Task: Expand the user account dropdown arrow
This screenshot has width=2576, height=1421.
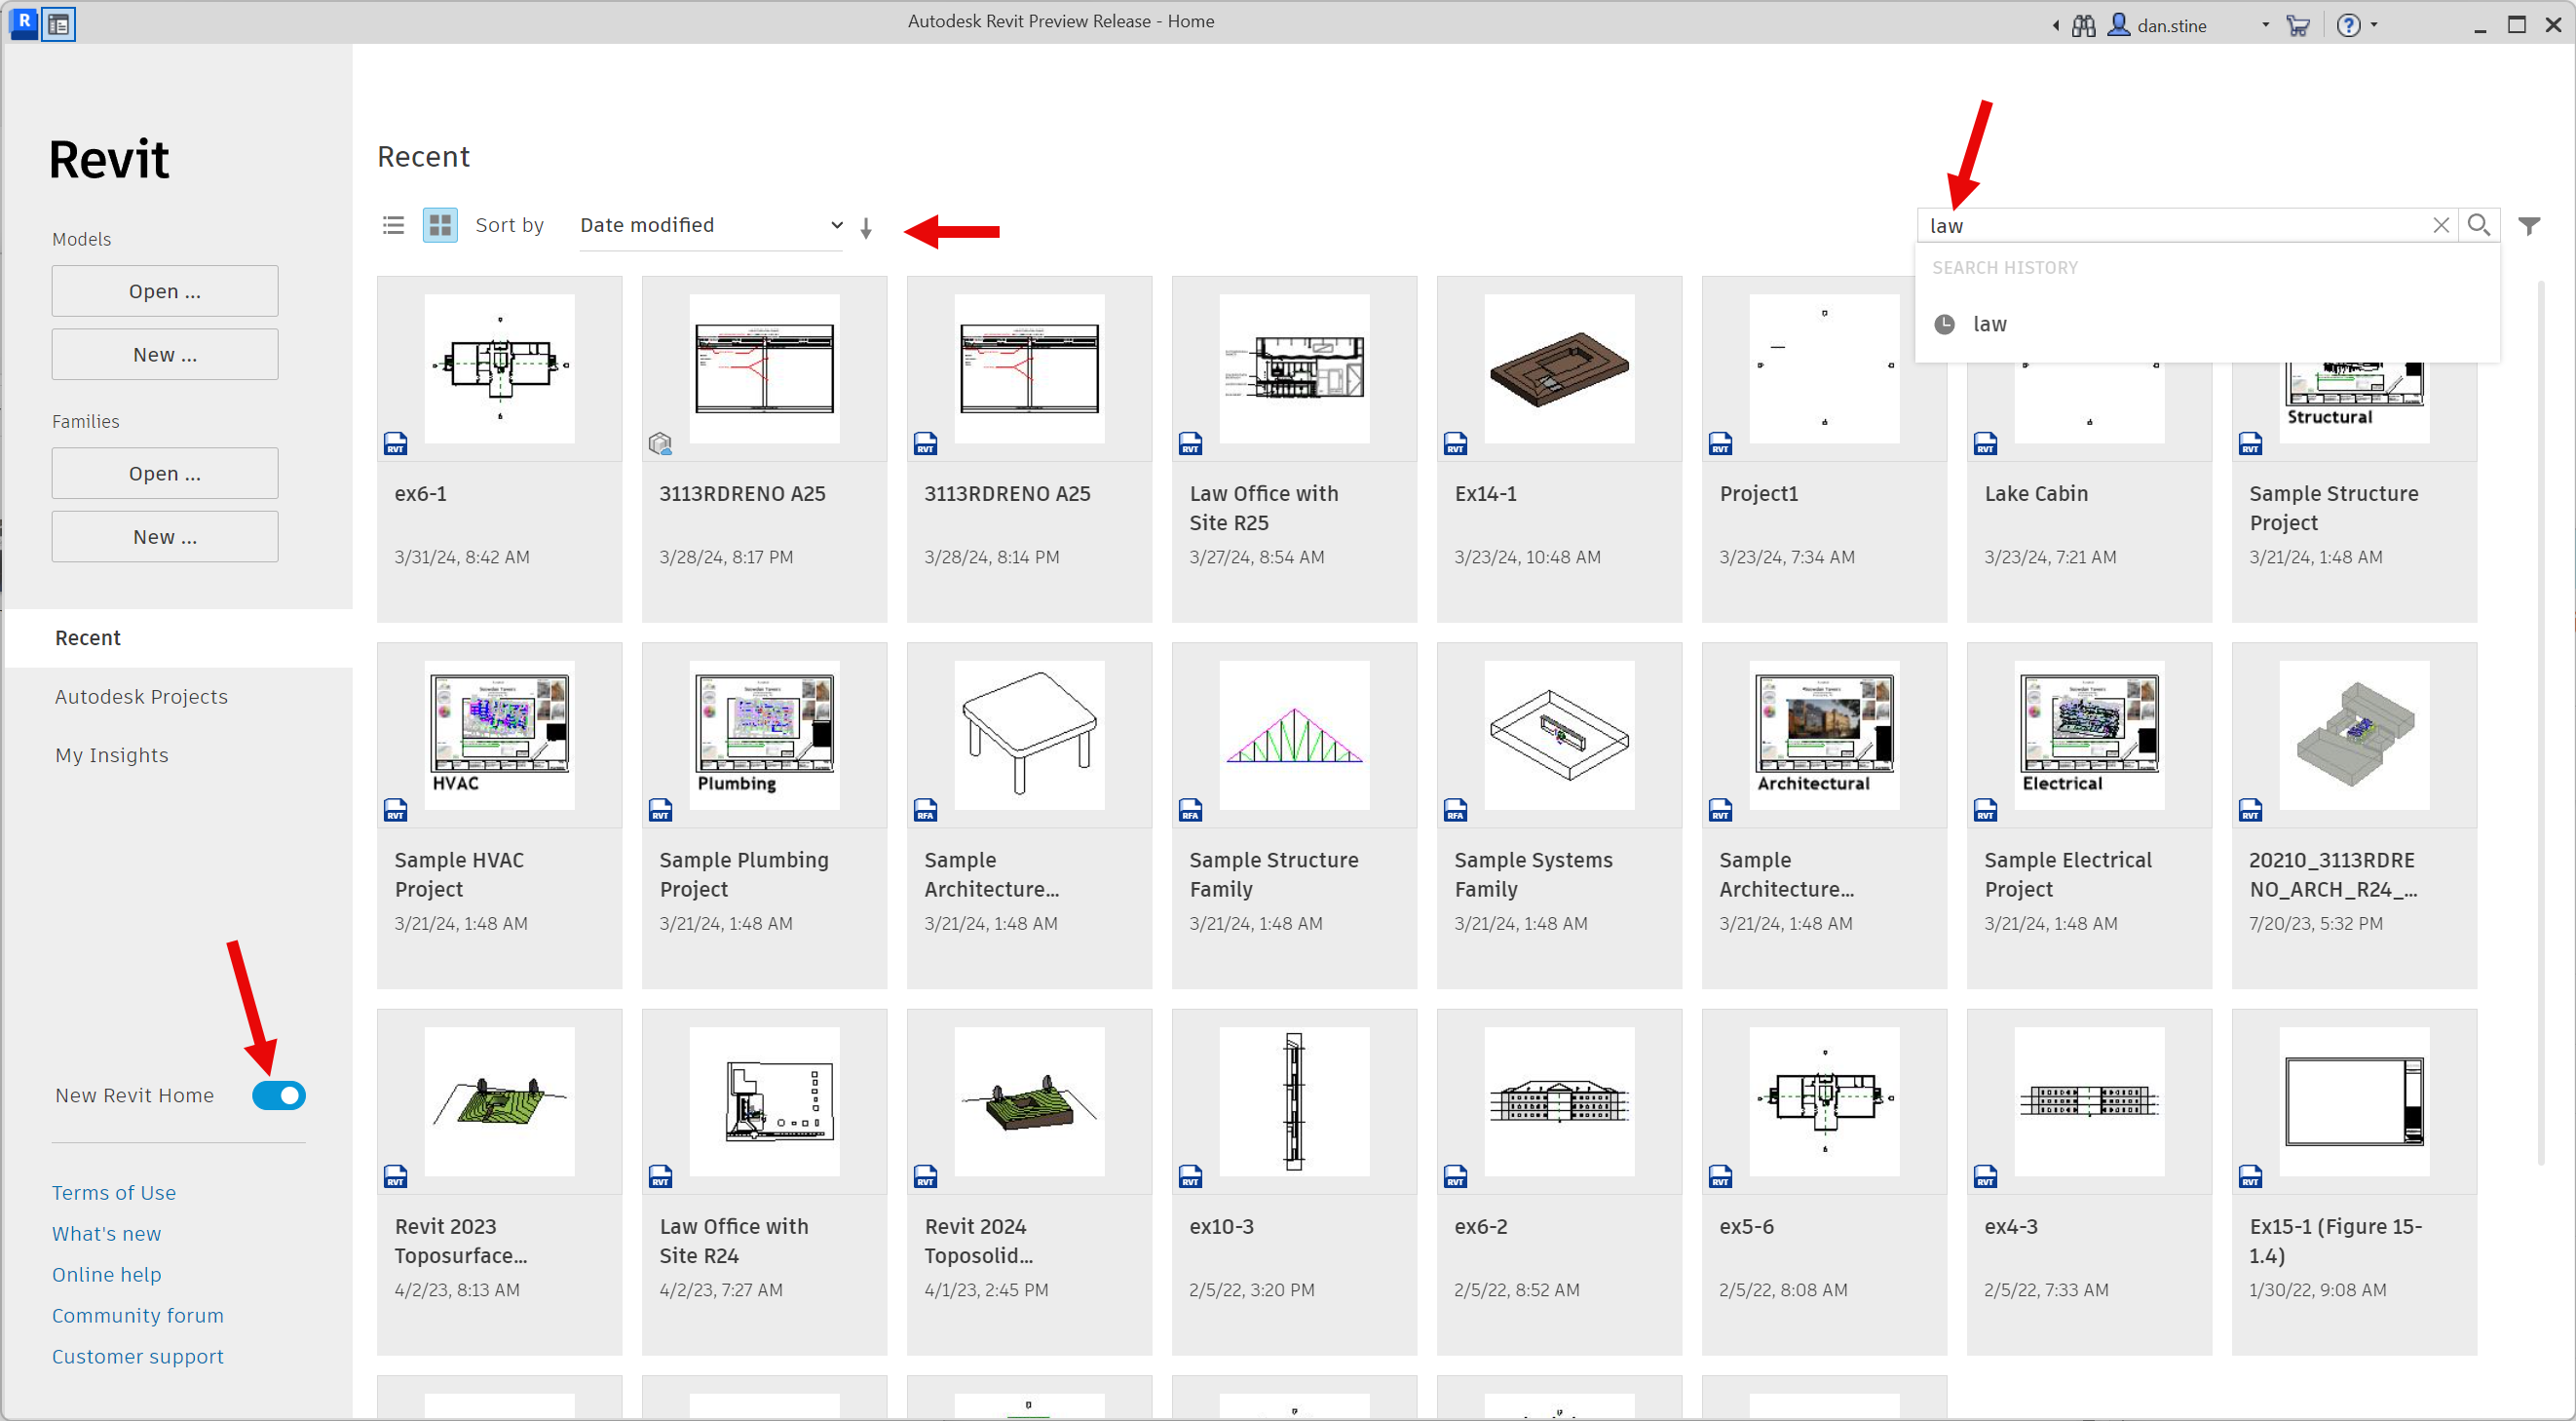Action: tap(2265, 25)
